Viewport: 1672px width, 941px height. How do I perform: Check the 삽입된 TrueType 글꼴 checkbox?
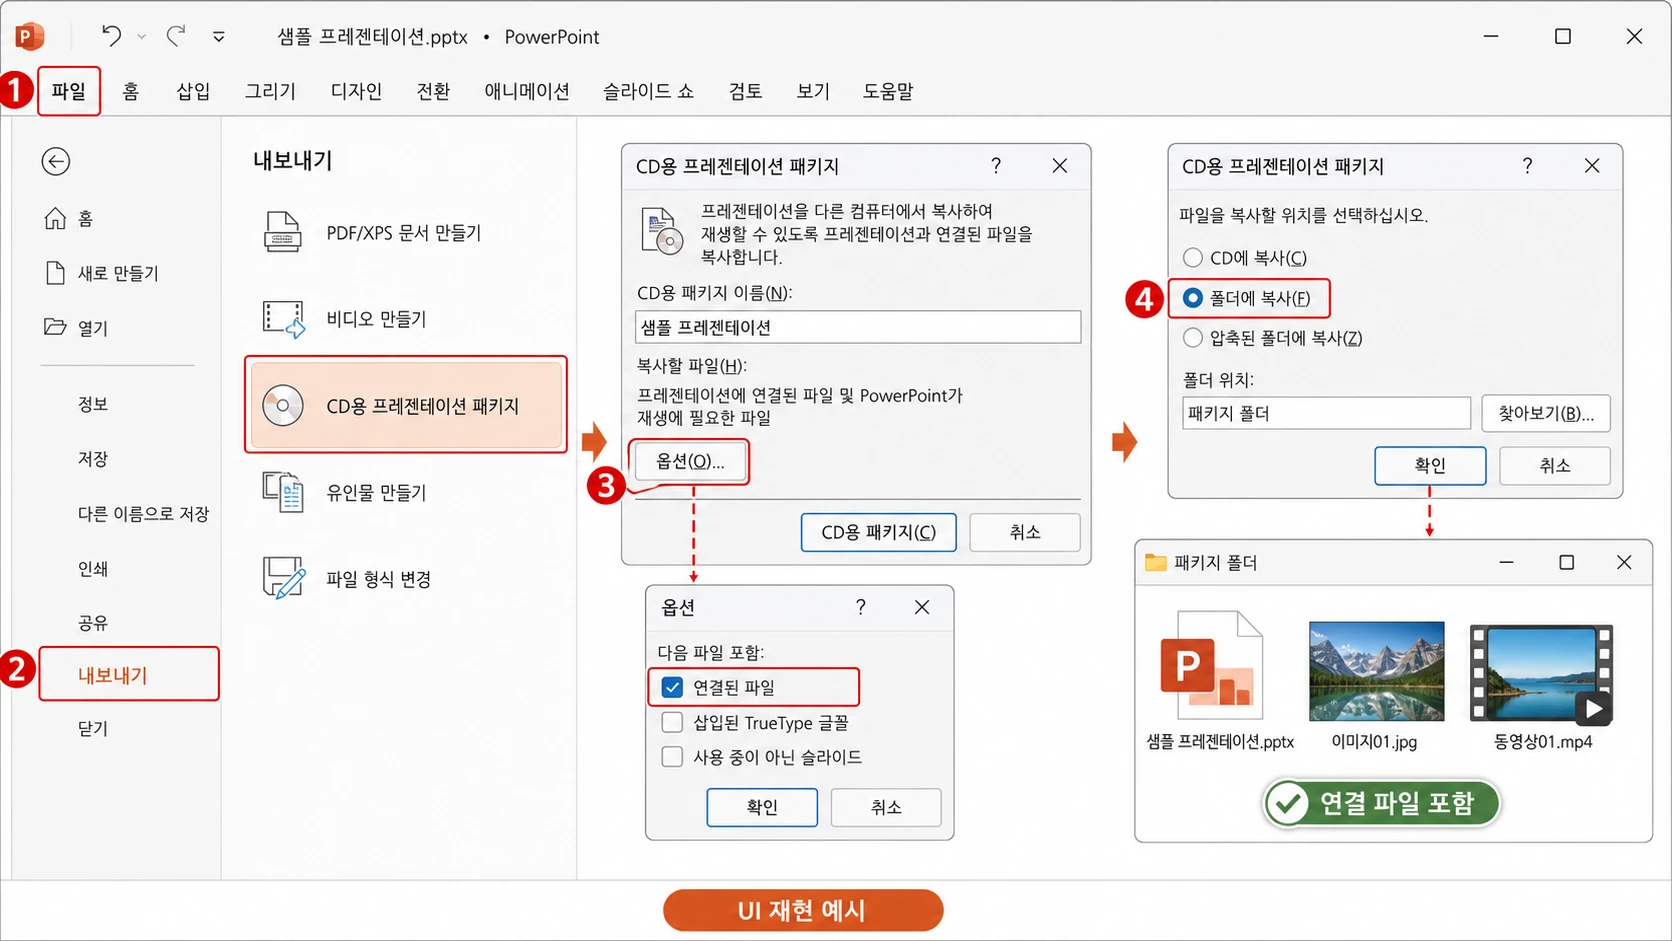coord(673,722)
